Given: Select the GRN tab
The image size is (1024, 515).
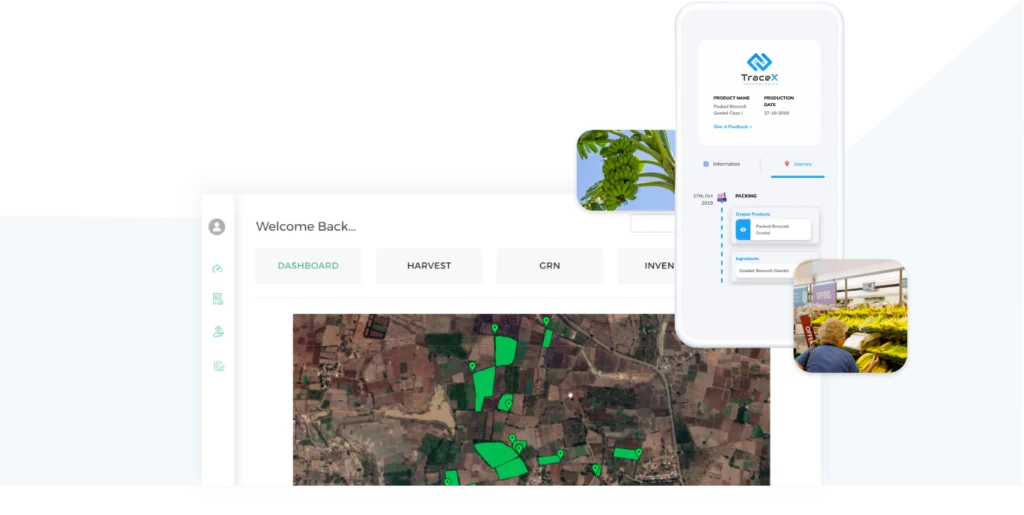Looking at the screenshot, I should [x=550, y=266].
